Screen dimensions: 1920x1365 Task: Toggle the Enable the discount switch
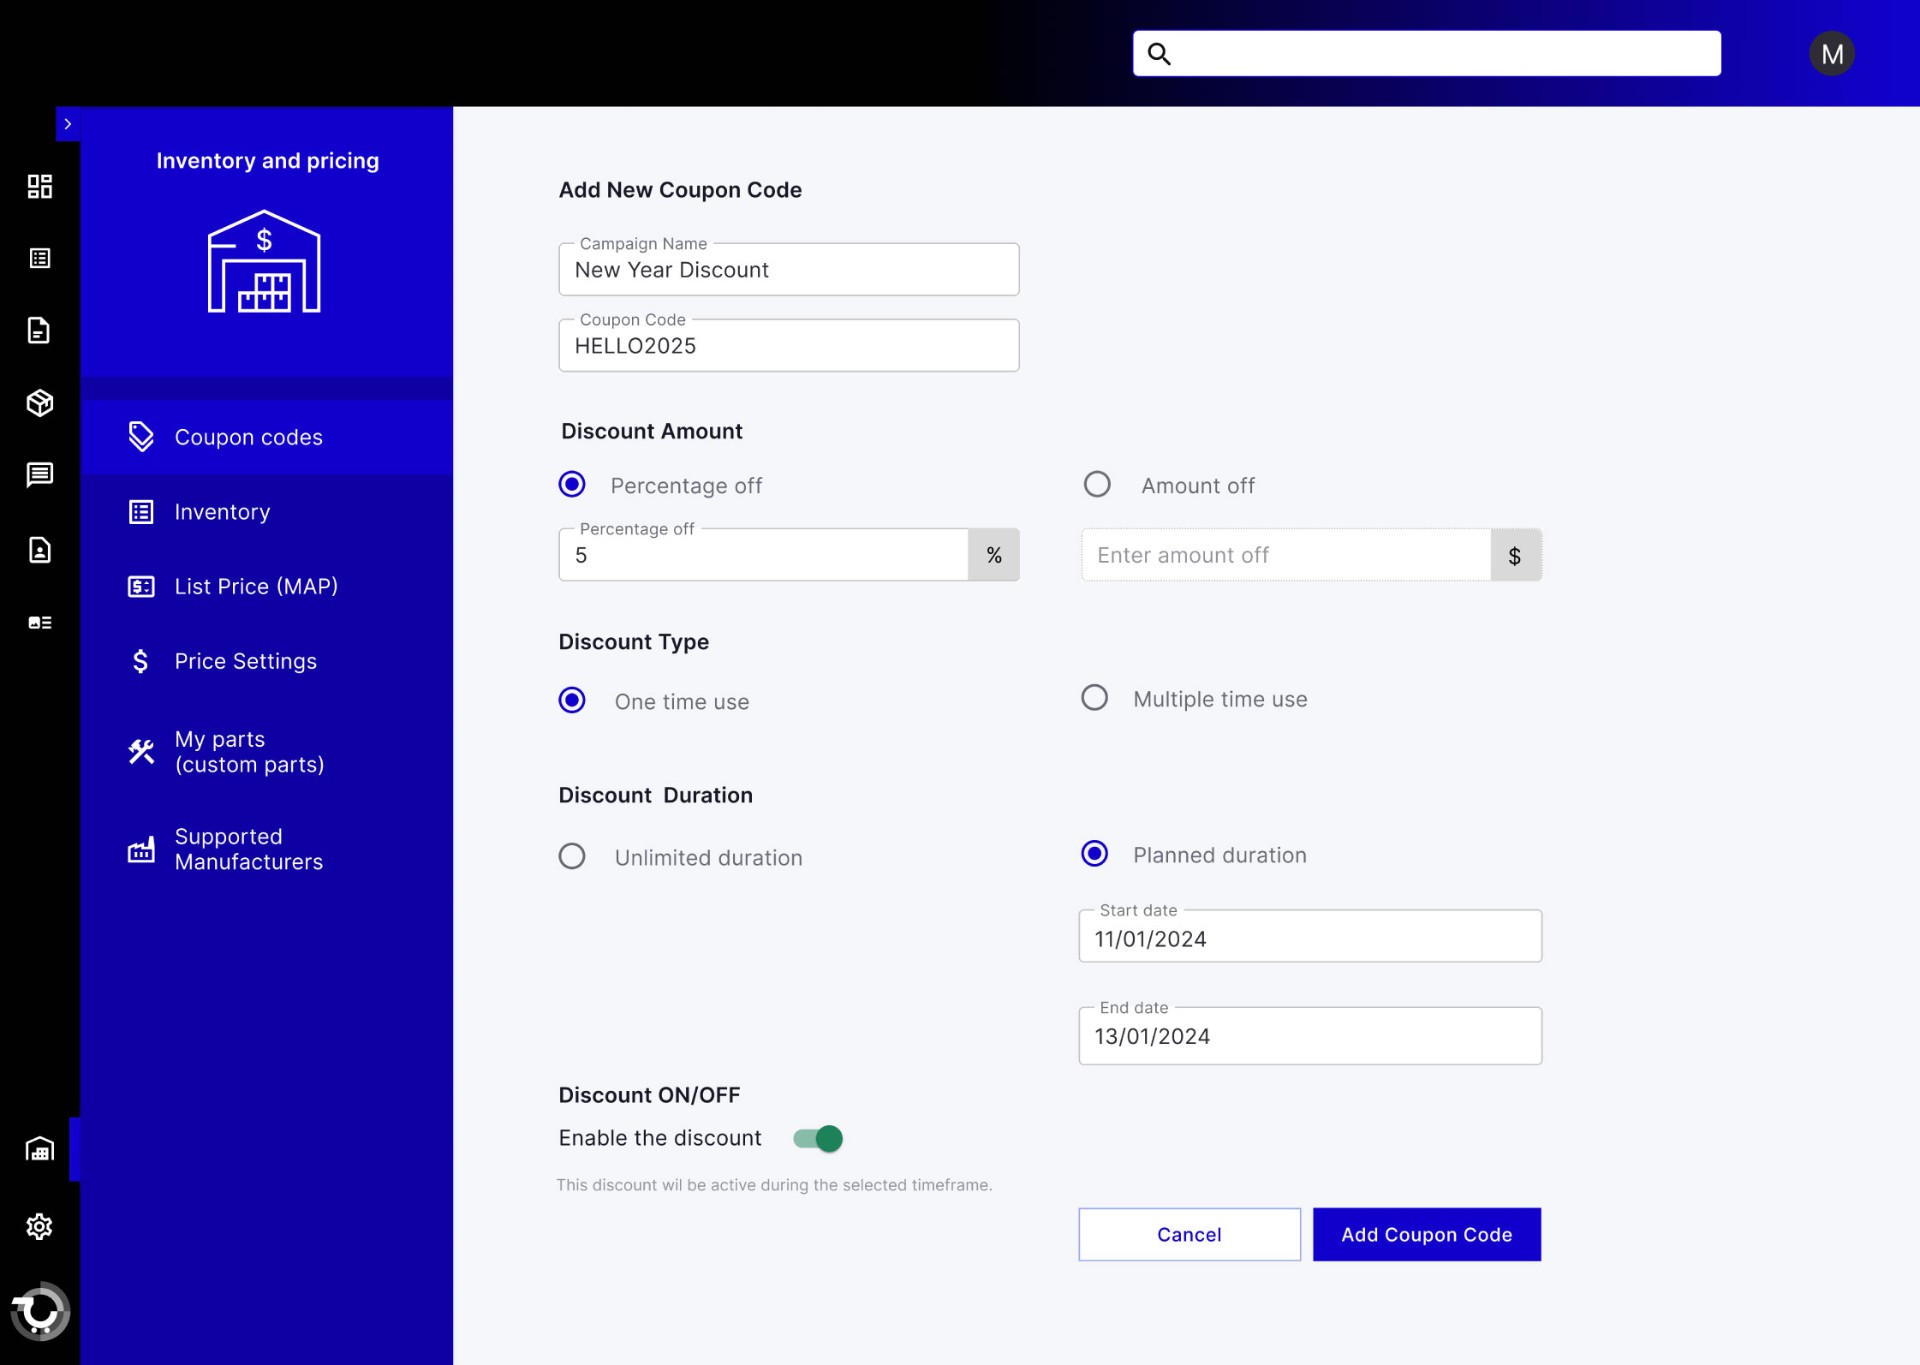[x=818, y=1138]
